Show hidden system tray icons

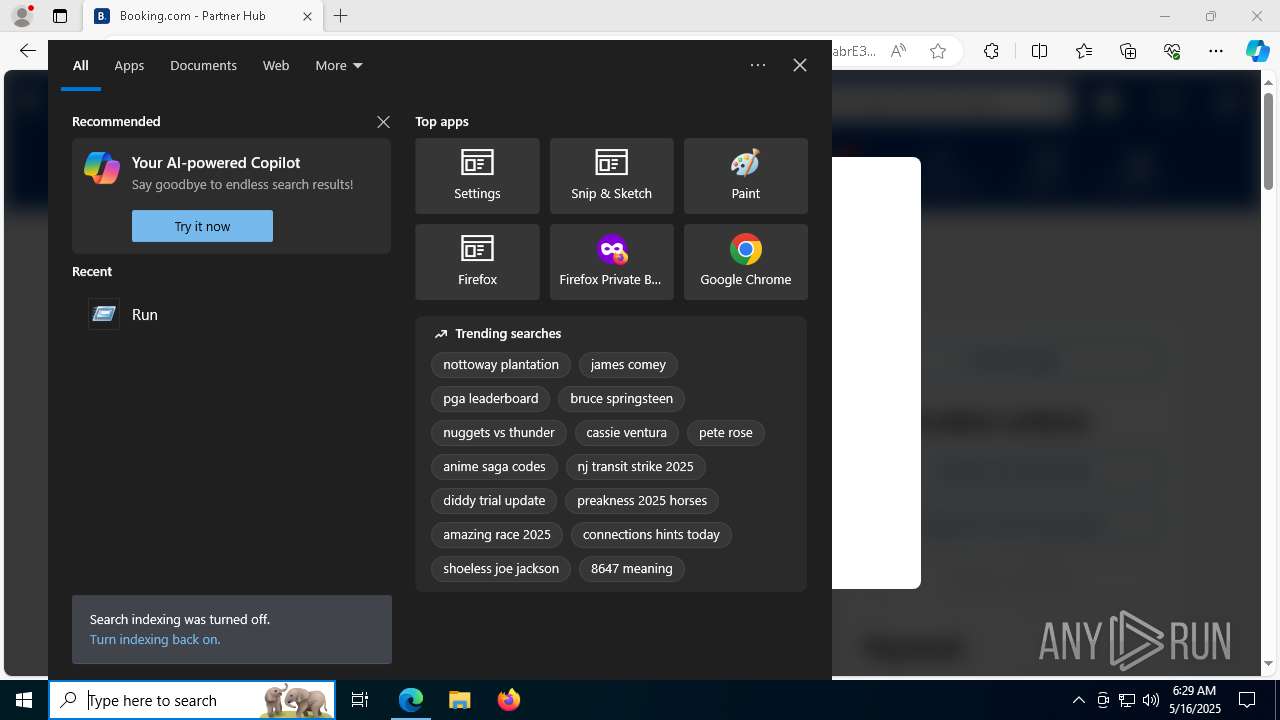[1078, 700]
